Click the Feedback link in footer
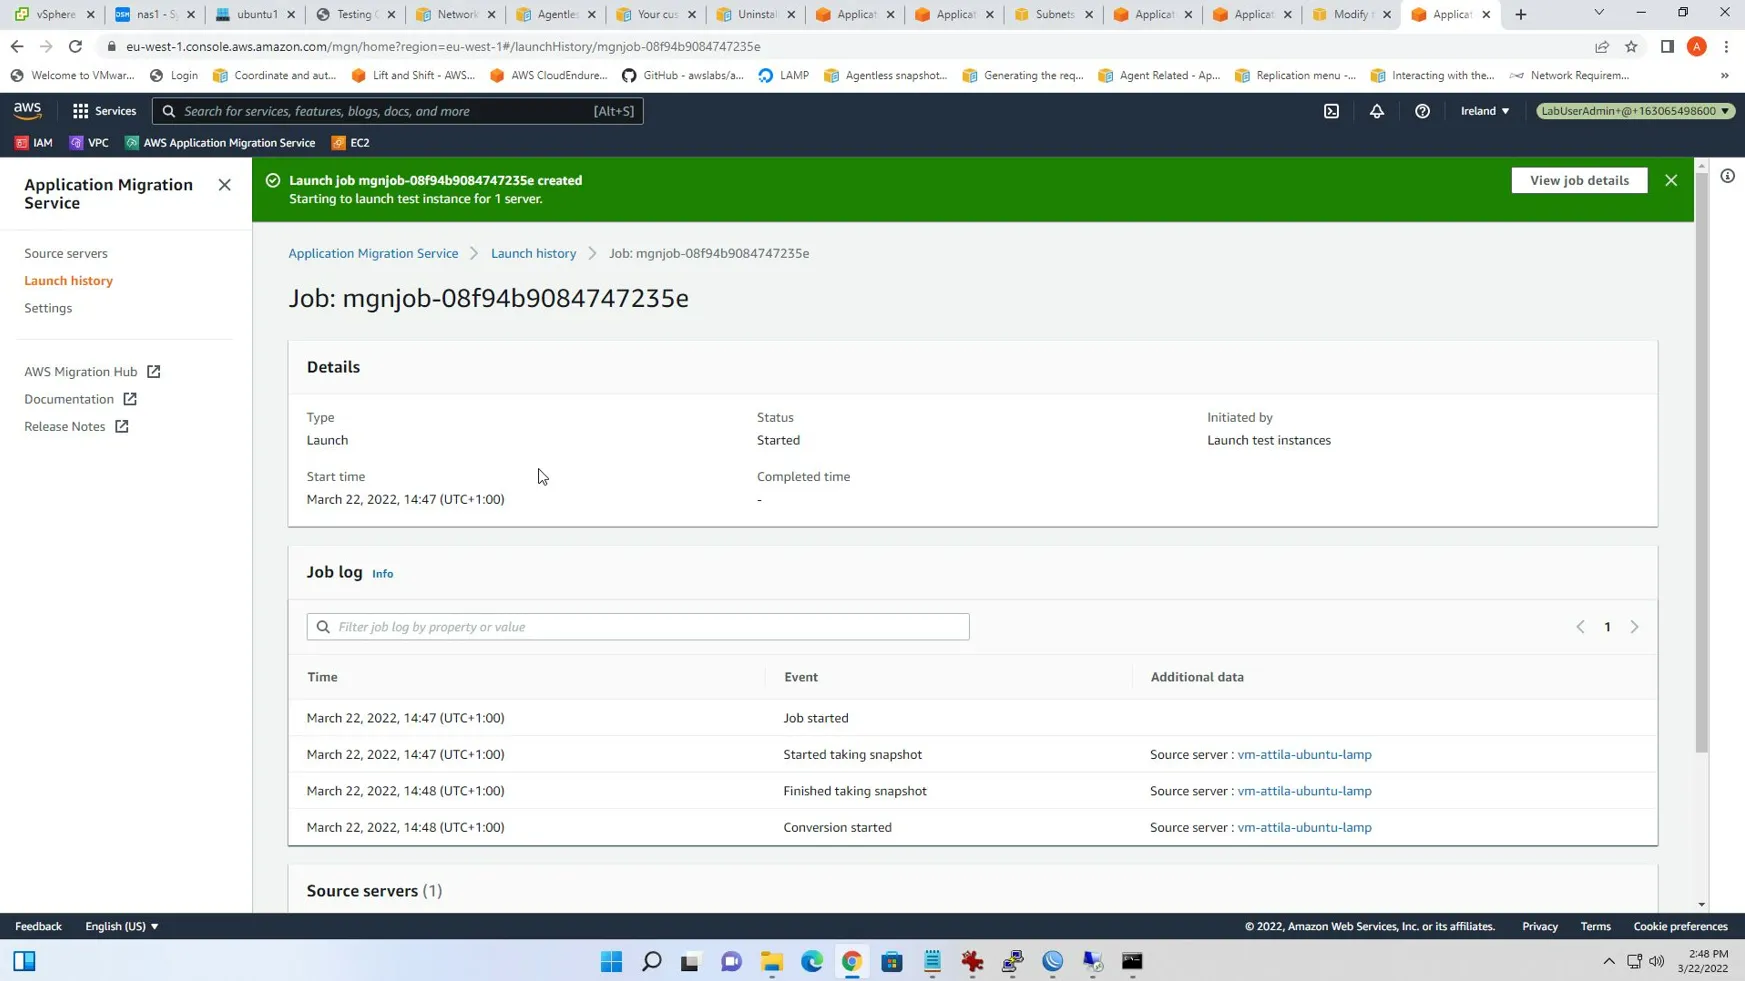The width and height of the screenshot is (1745, 981). [x=38, y=926]
